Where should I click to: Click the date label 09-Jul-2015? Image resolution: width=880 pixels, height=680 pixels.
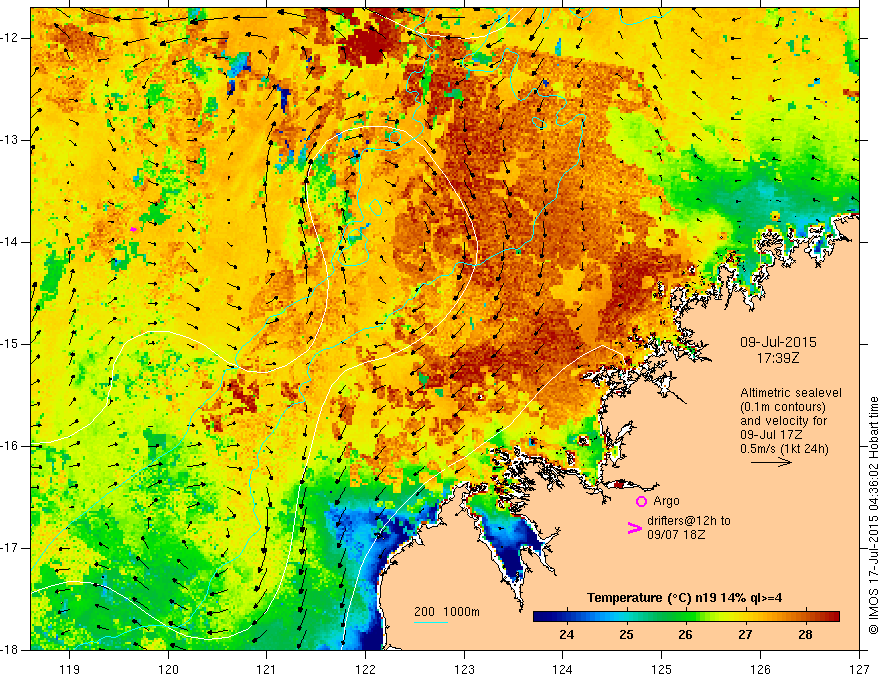pos(777,342)
